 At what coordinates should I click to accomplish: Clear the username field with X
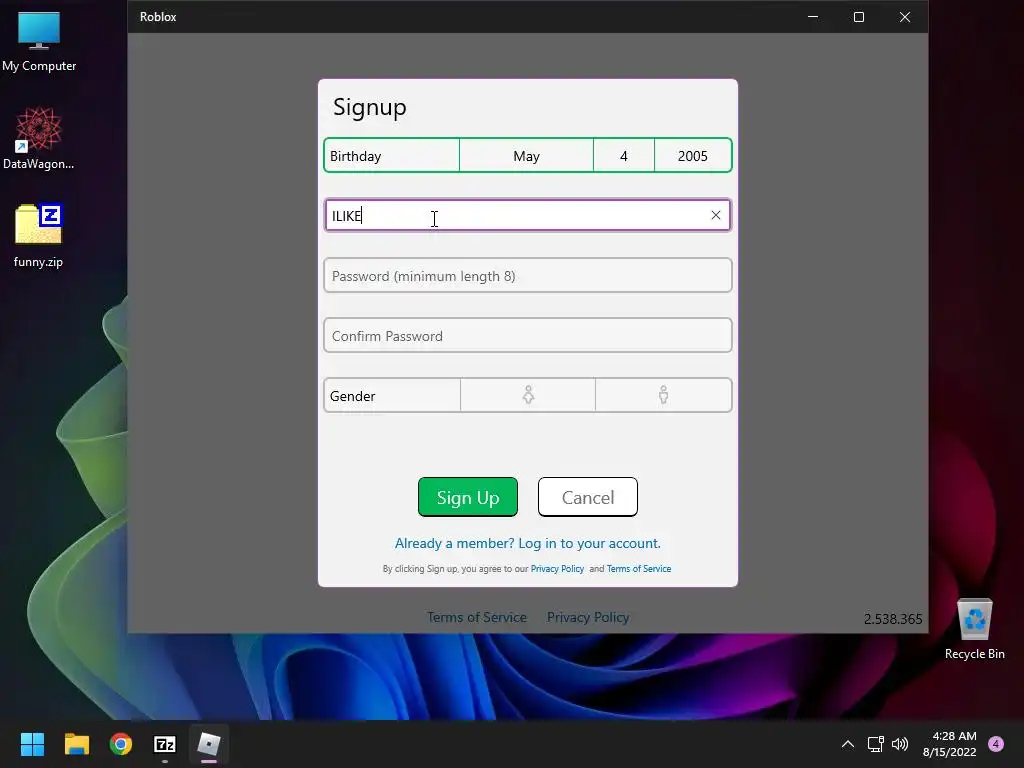click(x=716, y=216)
